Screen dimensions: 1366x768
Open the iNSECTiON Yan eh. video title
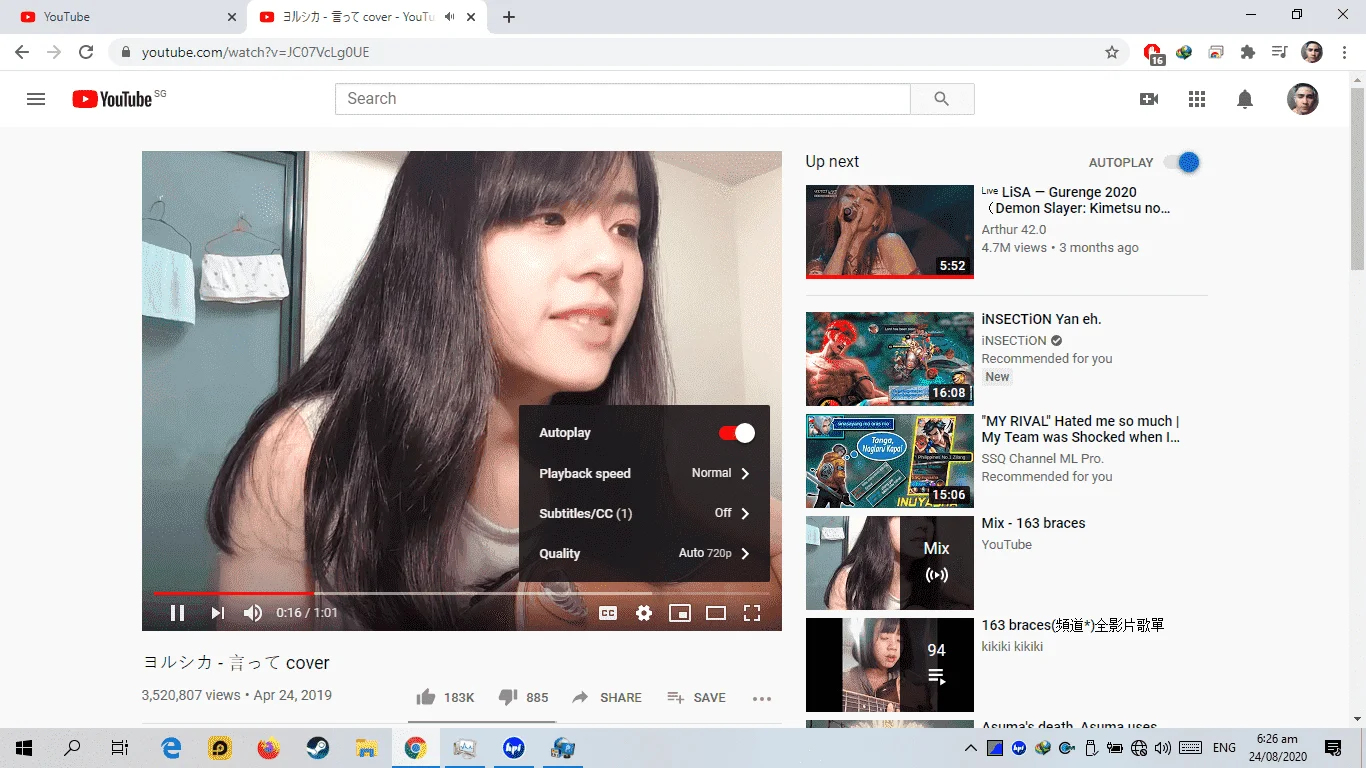(1041, 319)
